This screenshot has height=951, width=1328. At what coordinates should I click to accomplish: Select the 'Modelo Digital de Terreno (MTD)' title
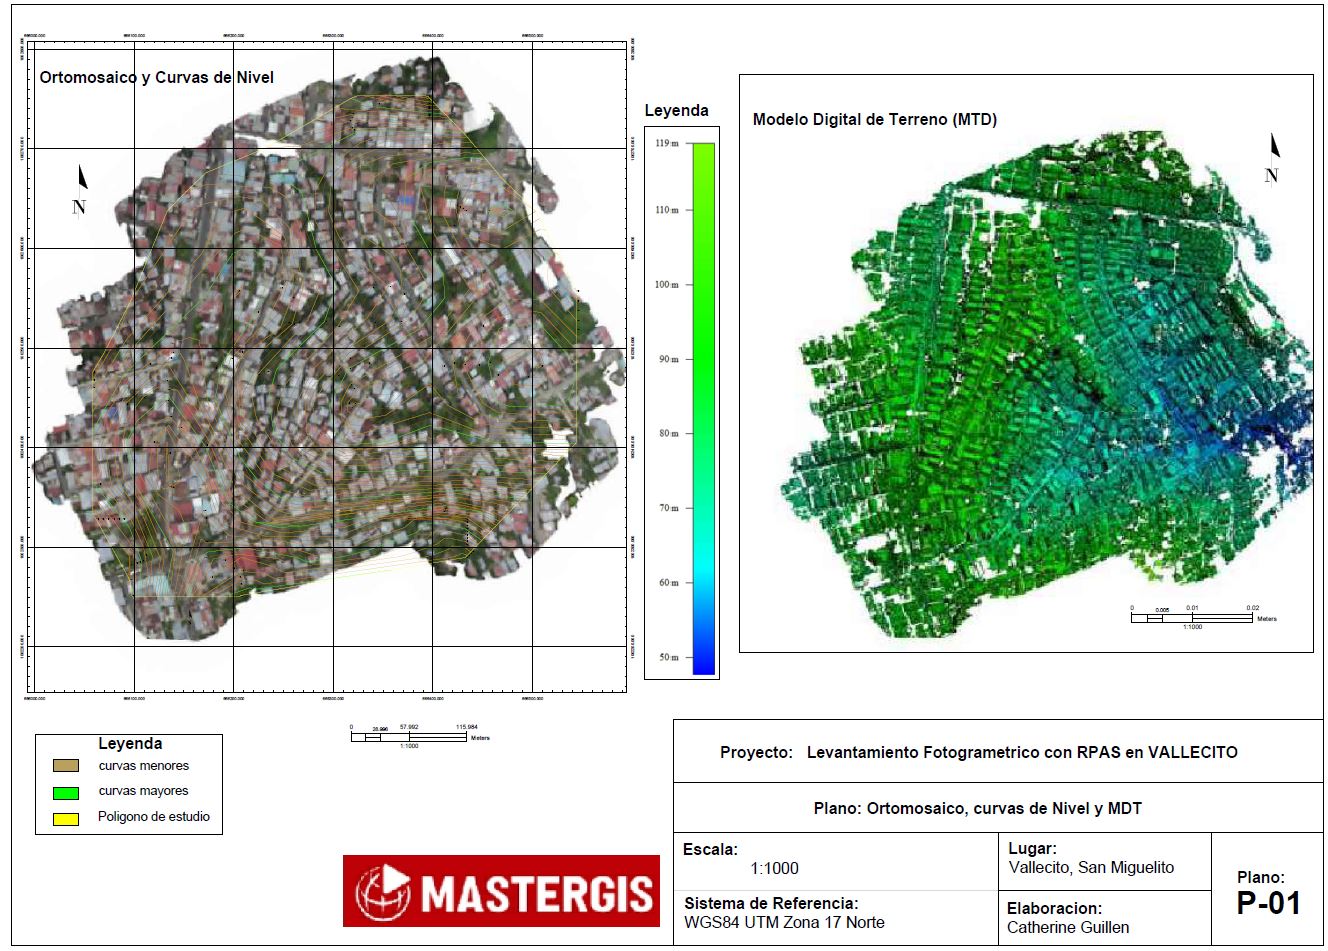874,120
